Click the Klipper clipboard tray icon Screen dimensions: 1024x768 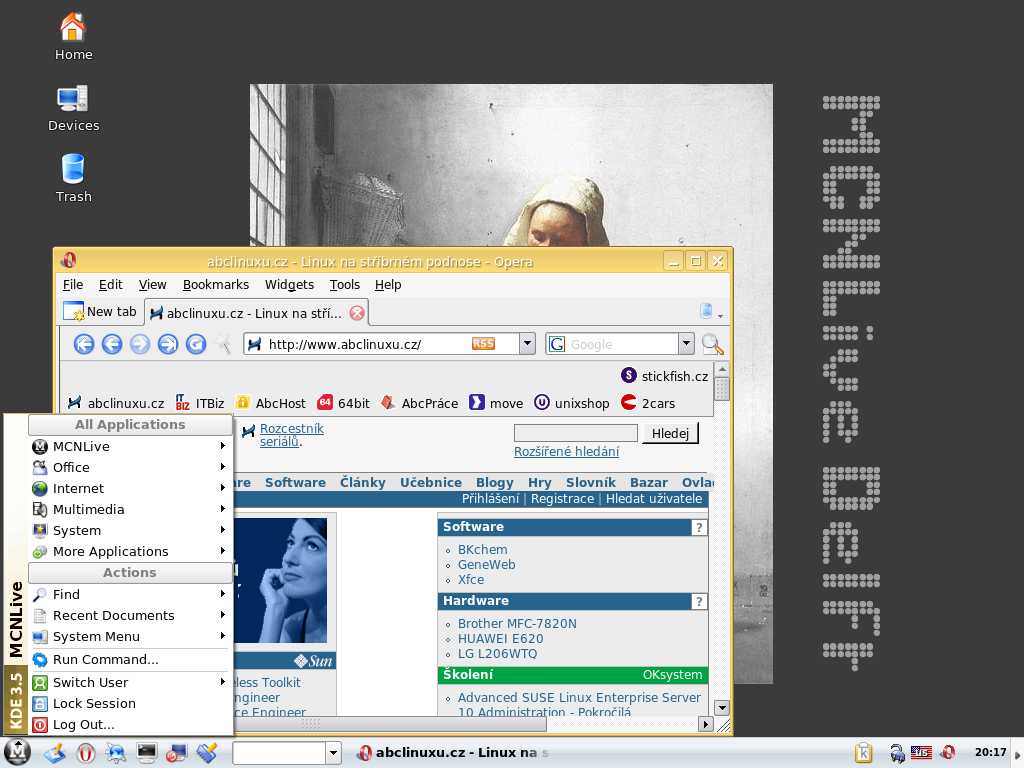click(863, 753)
